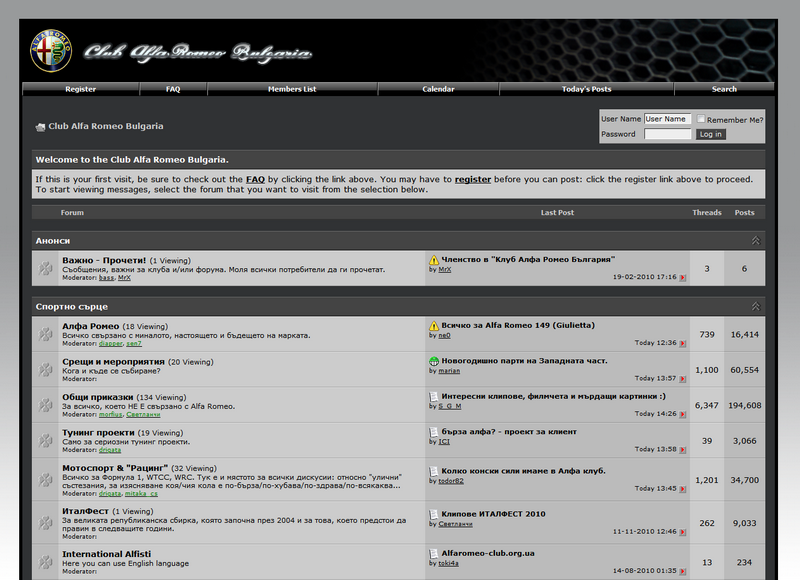
Task: View profile of poster todor82
Action: tap(451, 481)
